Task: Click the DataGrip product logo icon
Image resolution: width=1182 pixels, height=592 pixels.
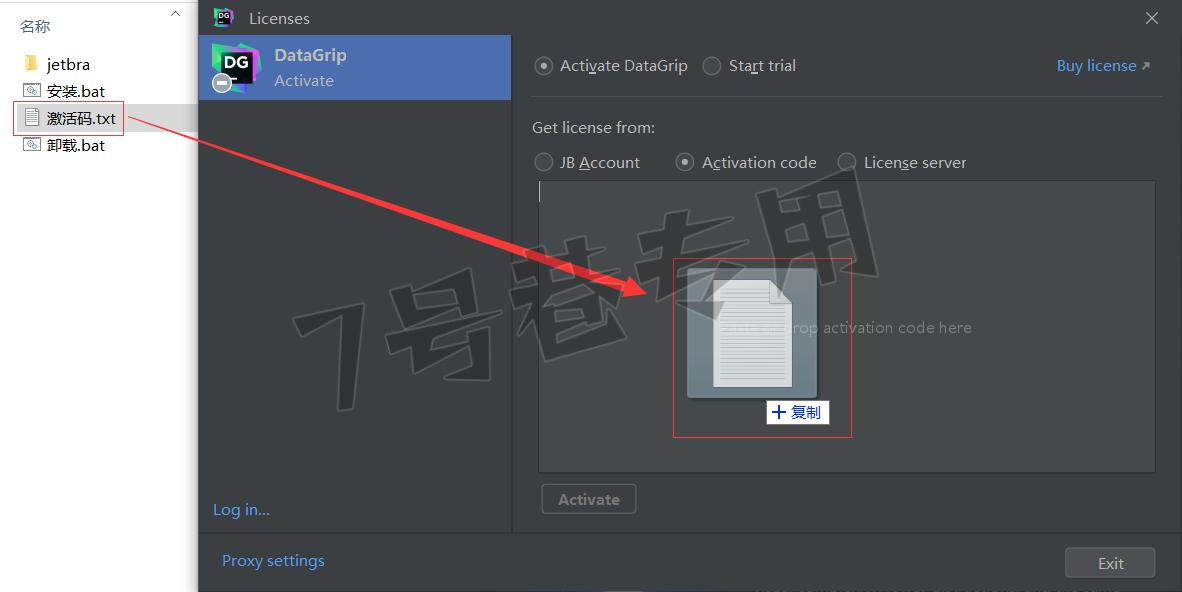Action: point(236,68)
